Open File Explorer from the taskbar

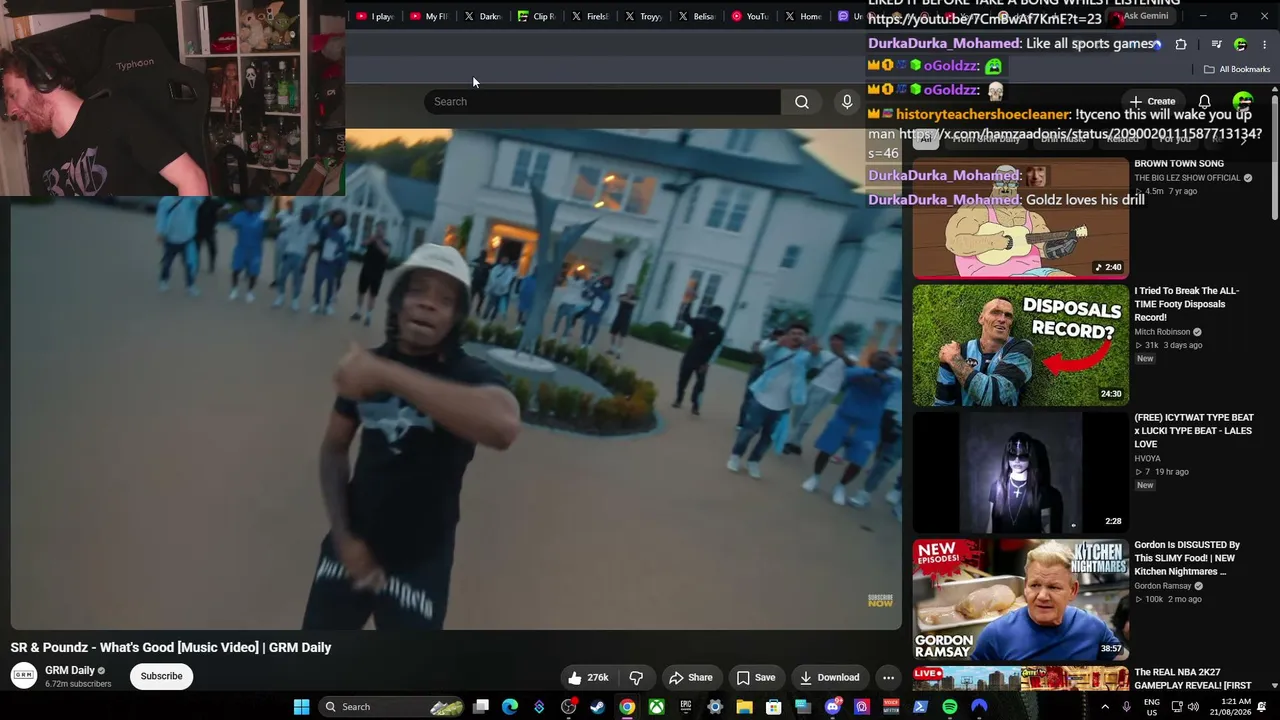point(744,707)
